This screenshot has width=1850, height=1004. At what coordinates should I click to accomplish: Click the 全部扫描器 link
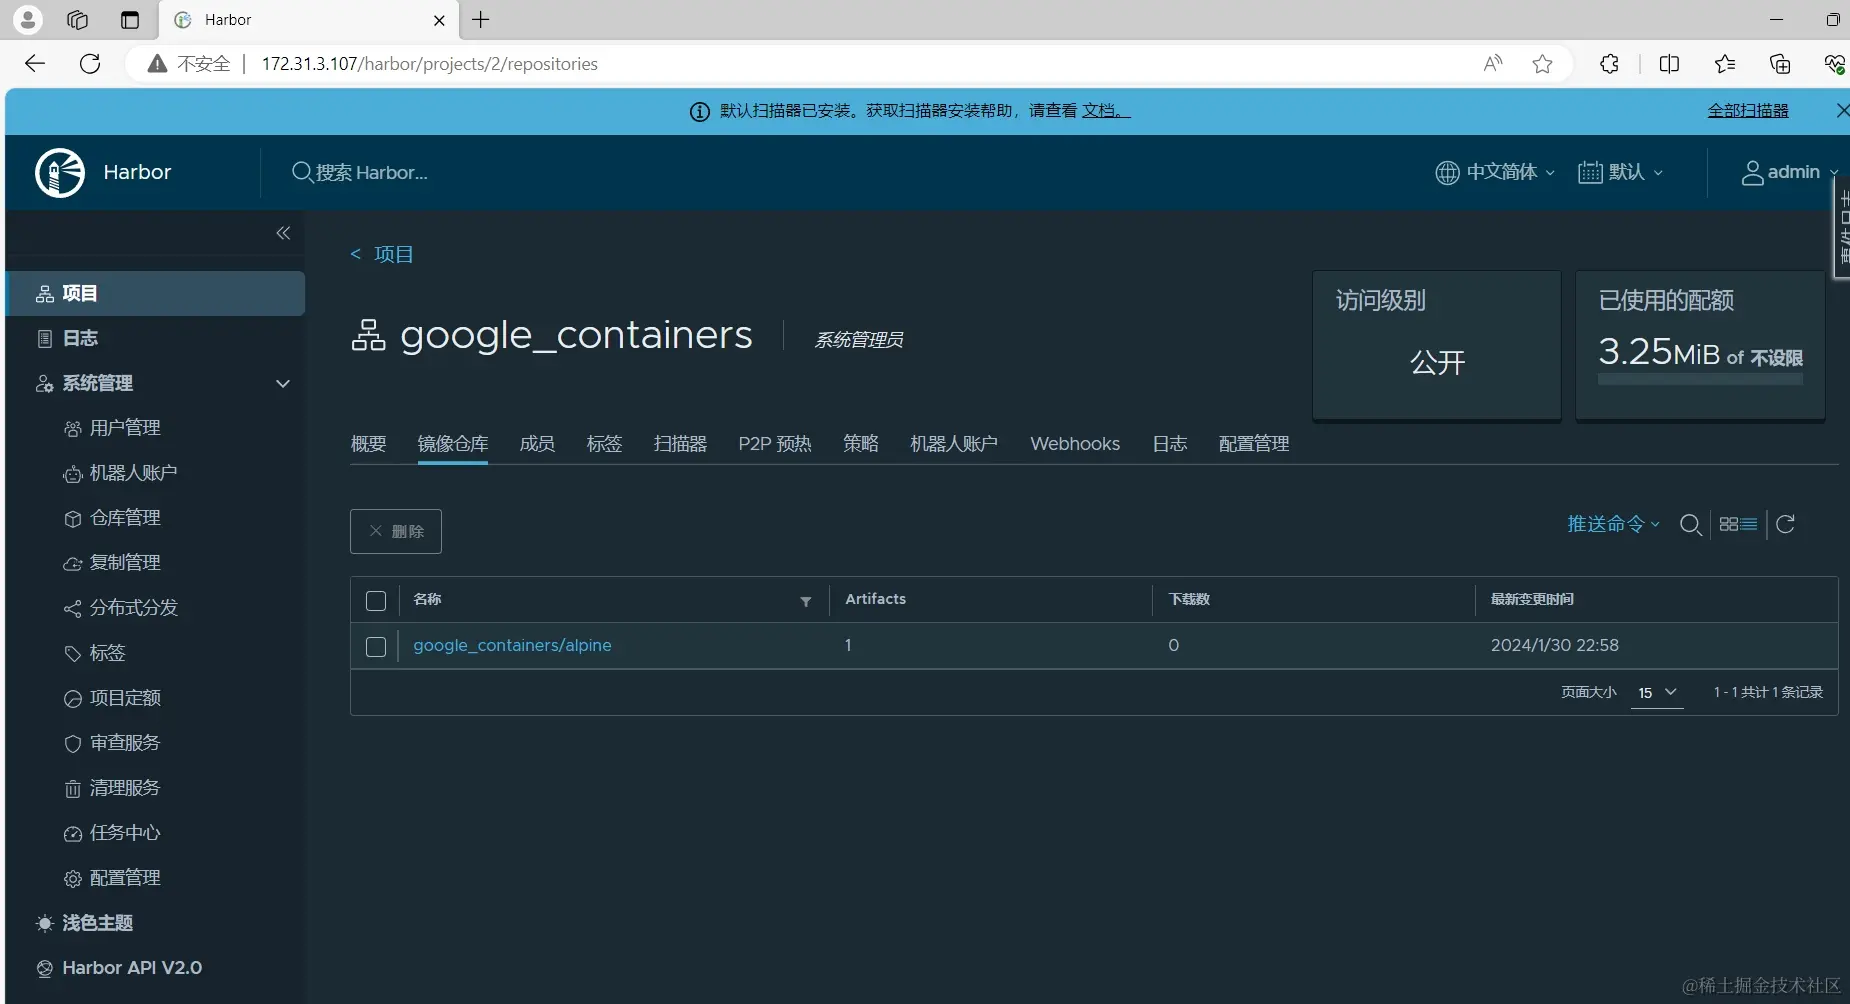coord(1748,111)
